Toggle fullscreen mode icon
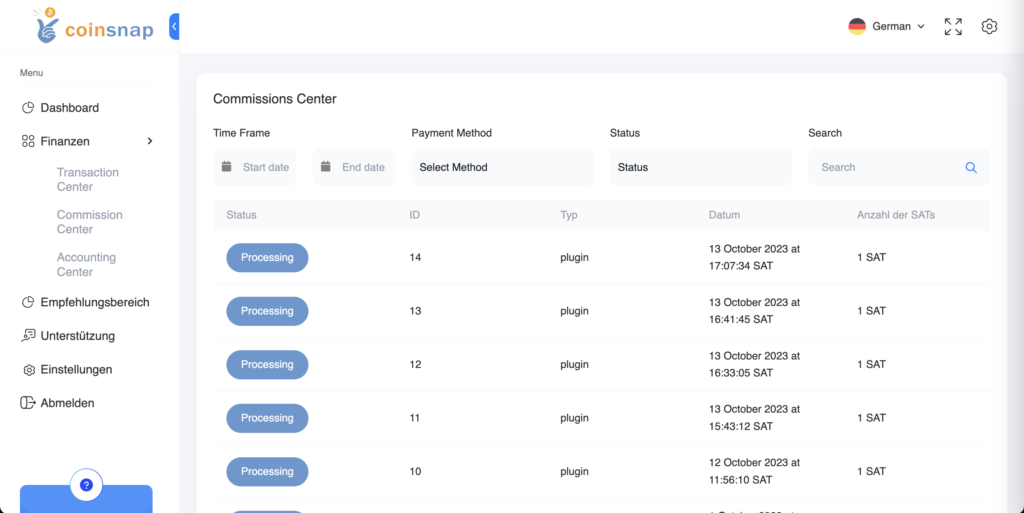1024x513 pixels. click(953, 27)
